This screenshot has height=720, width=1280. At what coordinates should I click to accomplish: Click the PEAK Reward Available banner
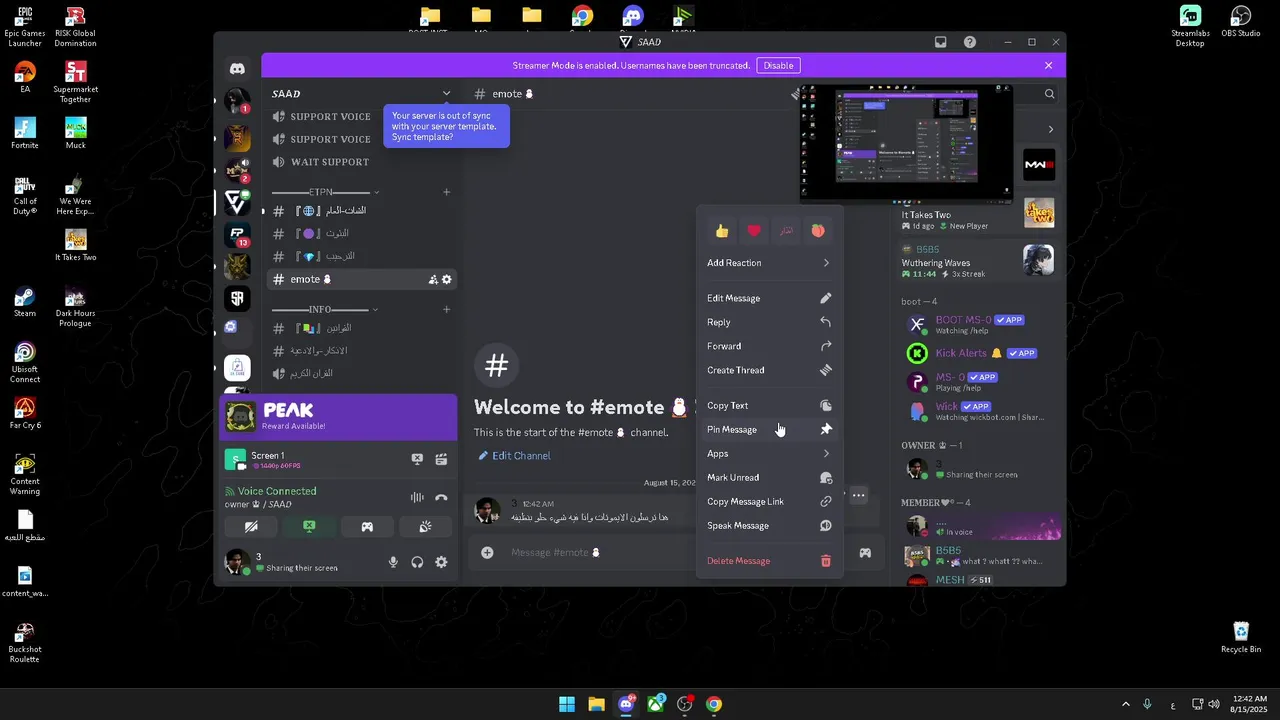pos(338,417)
